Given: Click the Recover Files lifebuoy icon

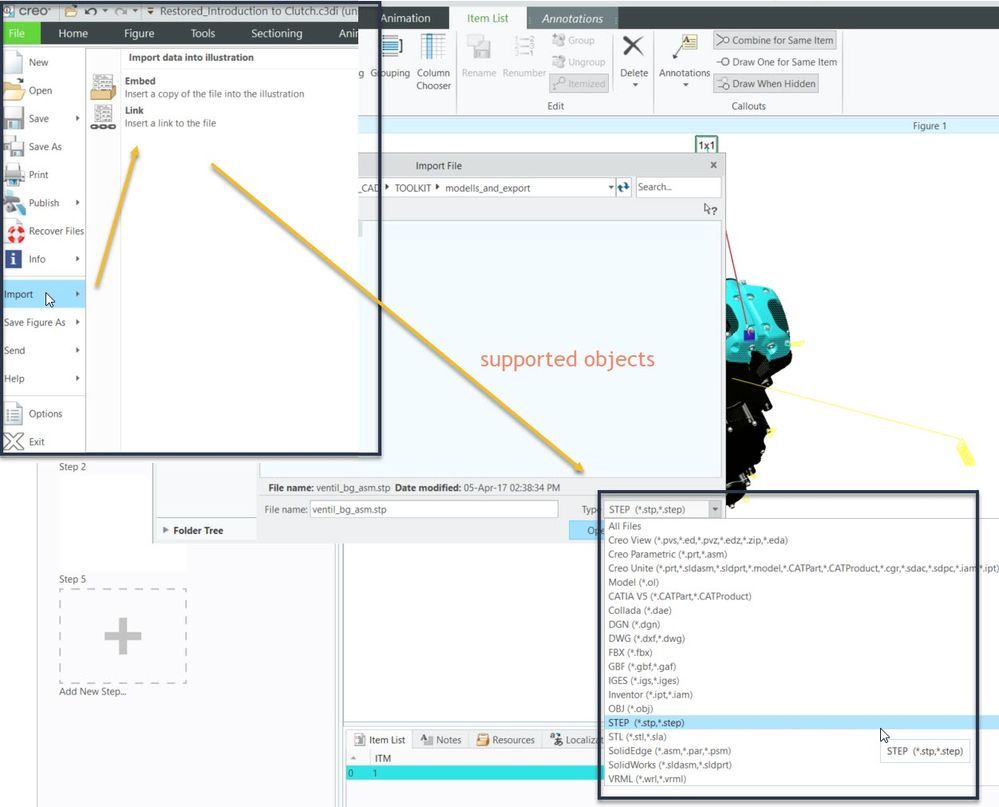Looking at the screenshot, I should [15, 231].
